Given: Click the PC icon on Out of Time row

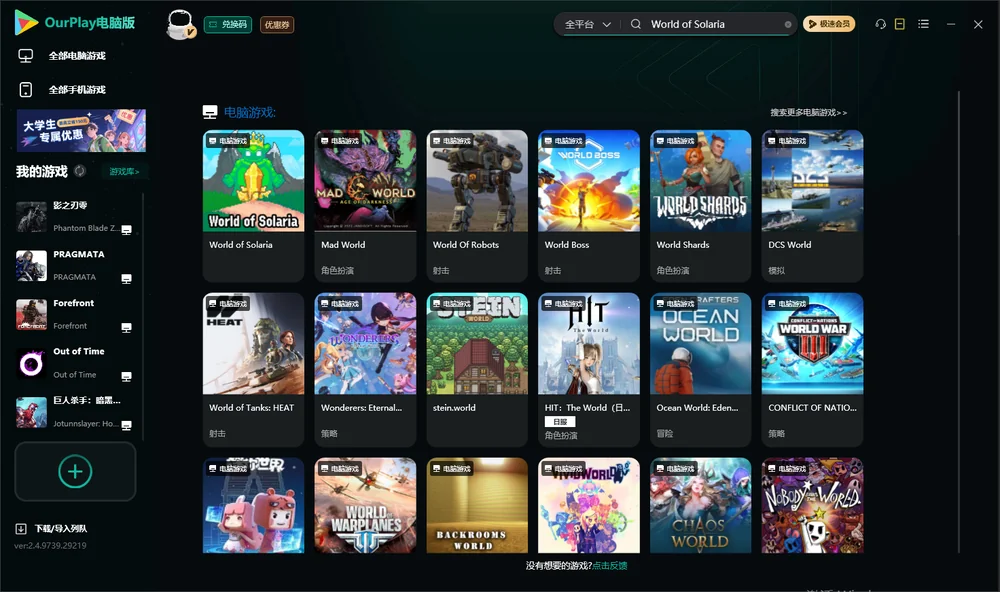Looking at the screenshot, I should [x=126, y=376].
